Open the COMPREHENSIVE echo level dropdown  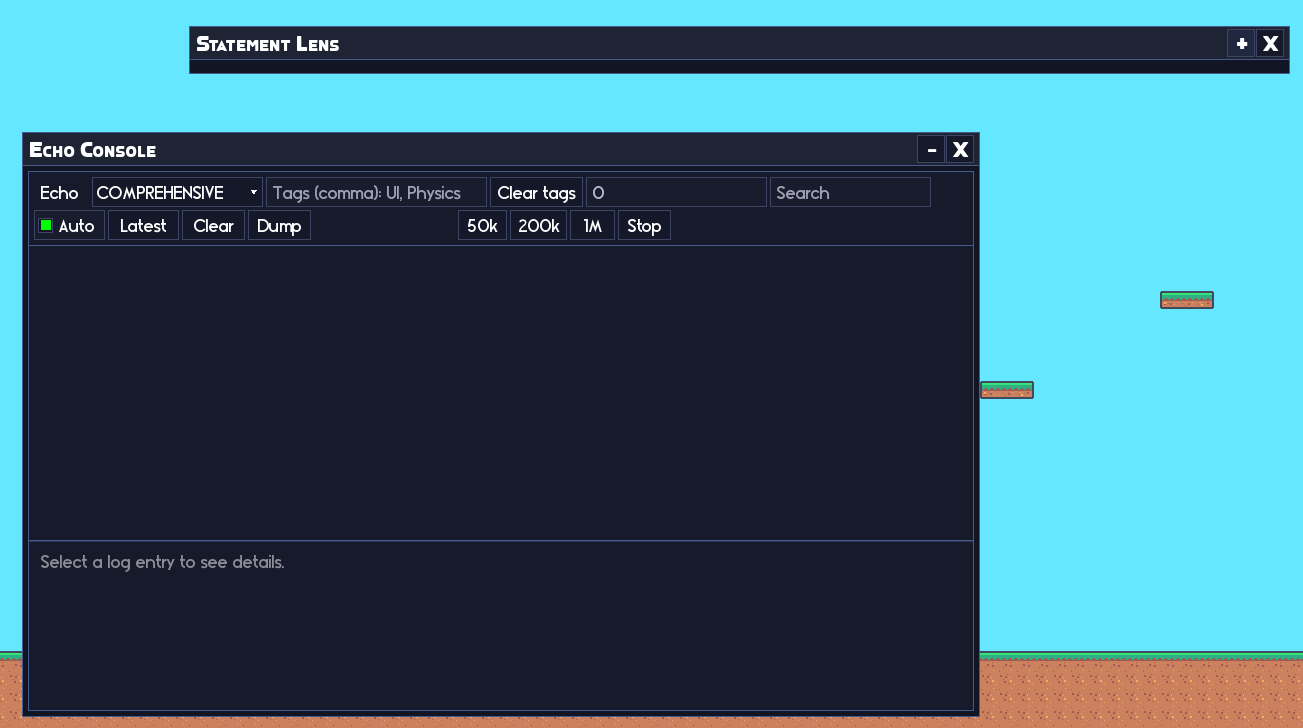[177, 193]
